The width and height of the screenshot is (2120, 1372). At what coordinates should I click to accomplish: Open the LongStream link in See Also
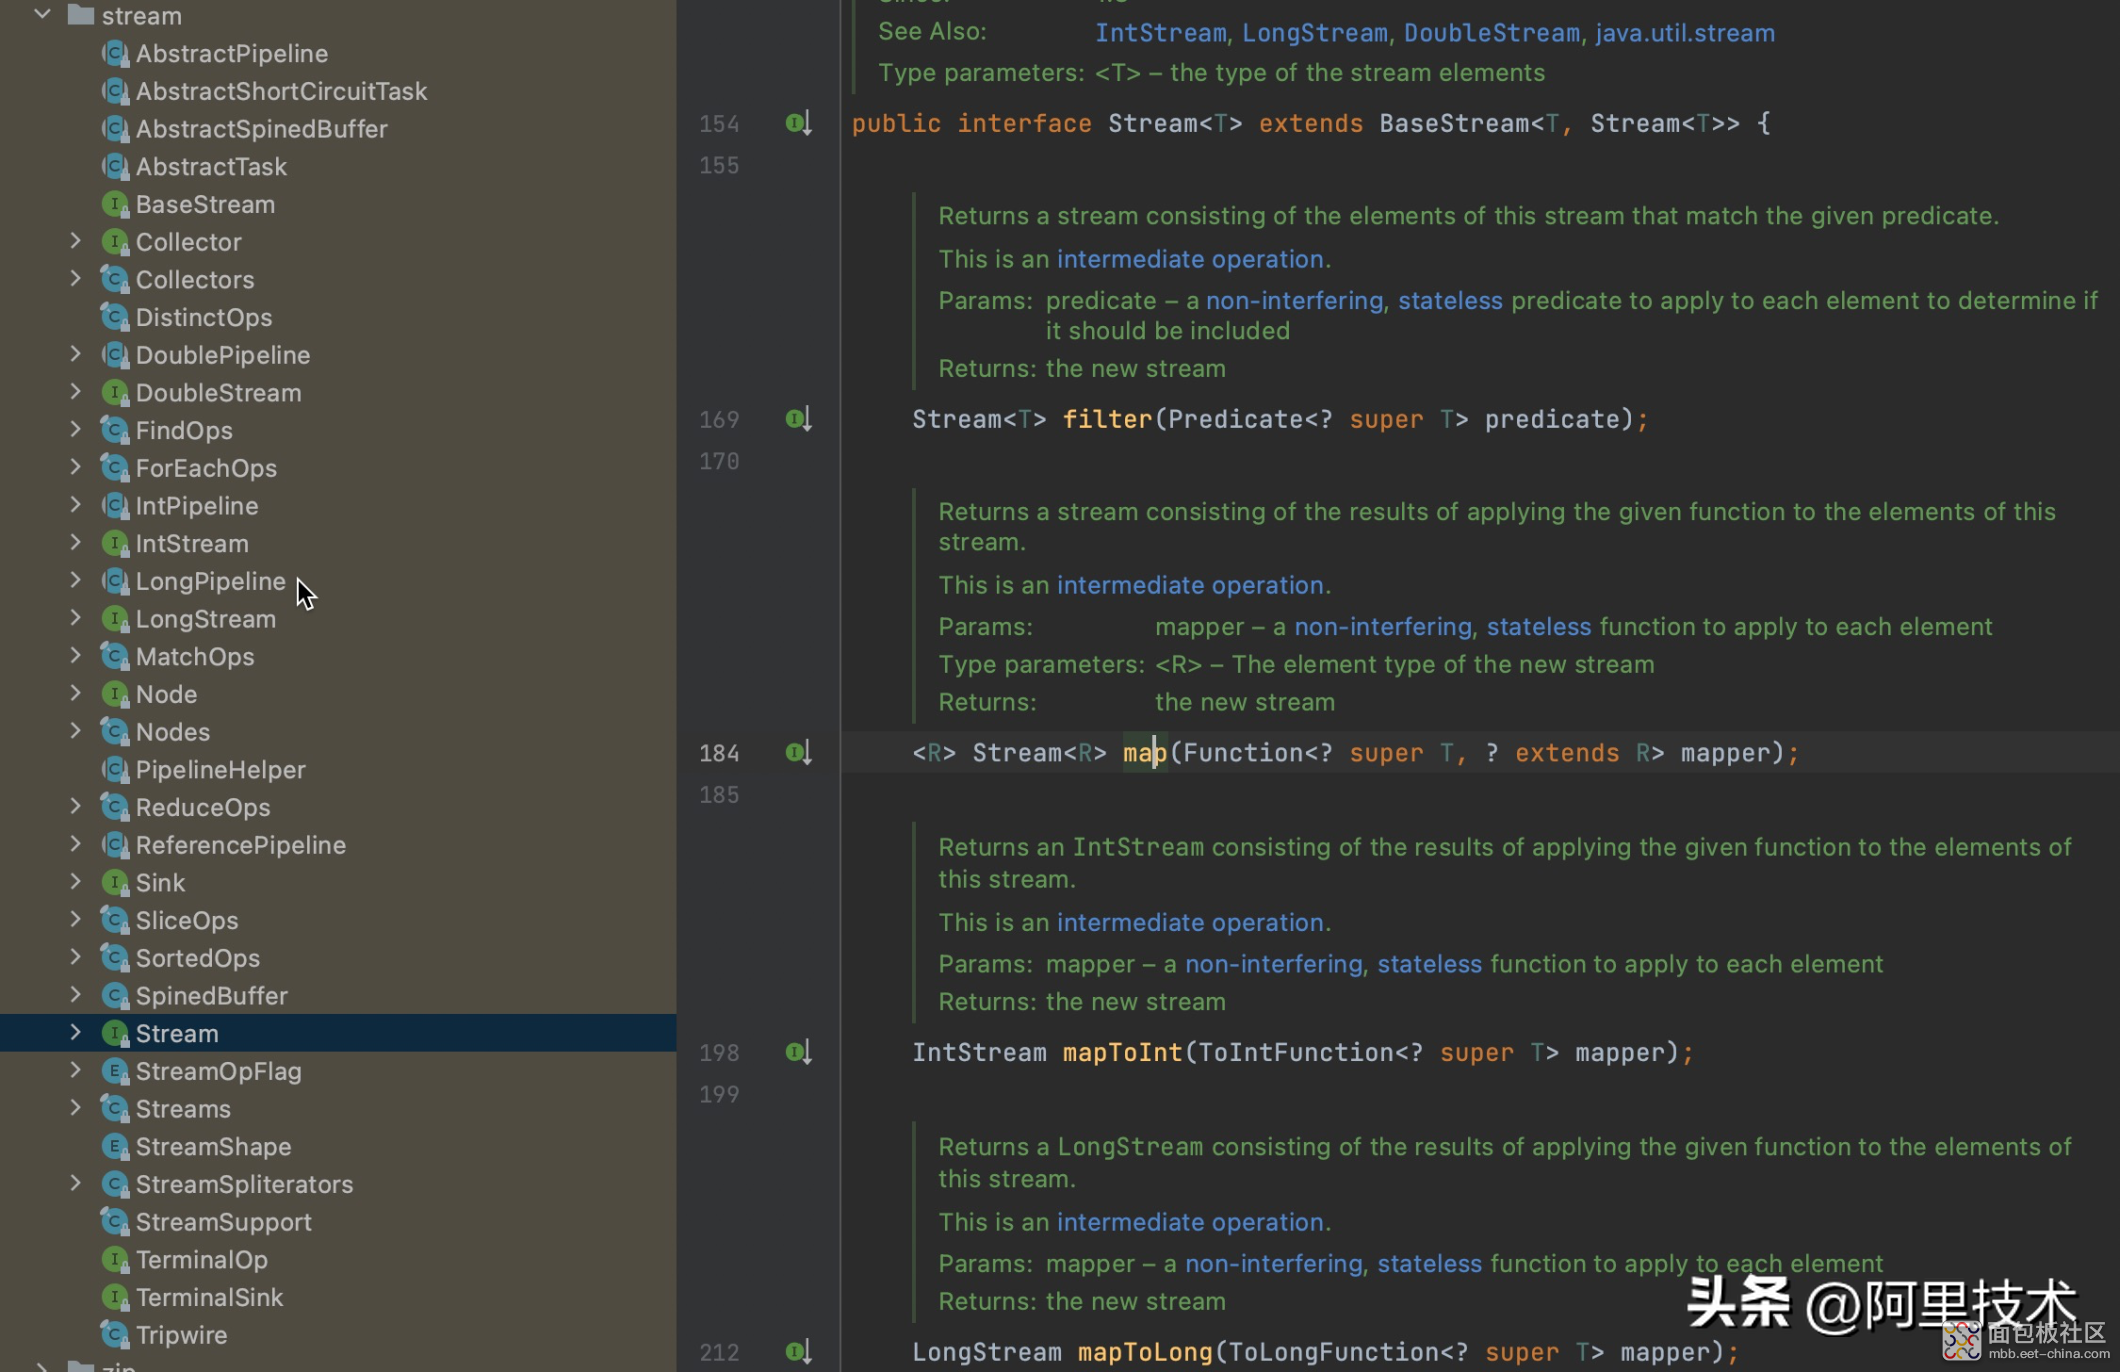[x=1315, y=33]
